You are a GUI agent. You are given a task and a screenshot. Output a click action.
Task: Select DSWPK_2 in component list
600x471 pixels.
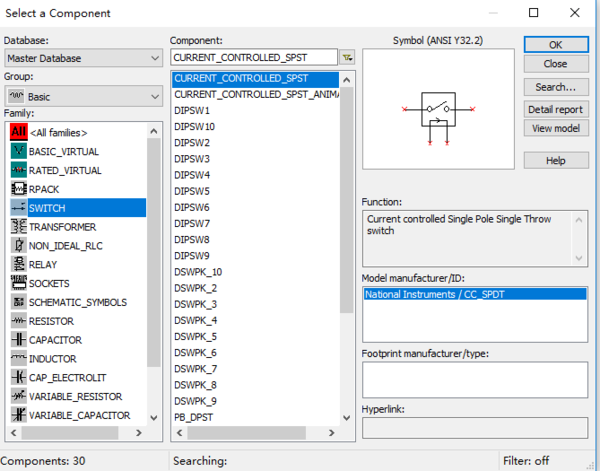pyautogui.click(x=256, y=288)
